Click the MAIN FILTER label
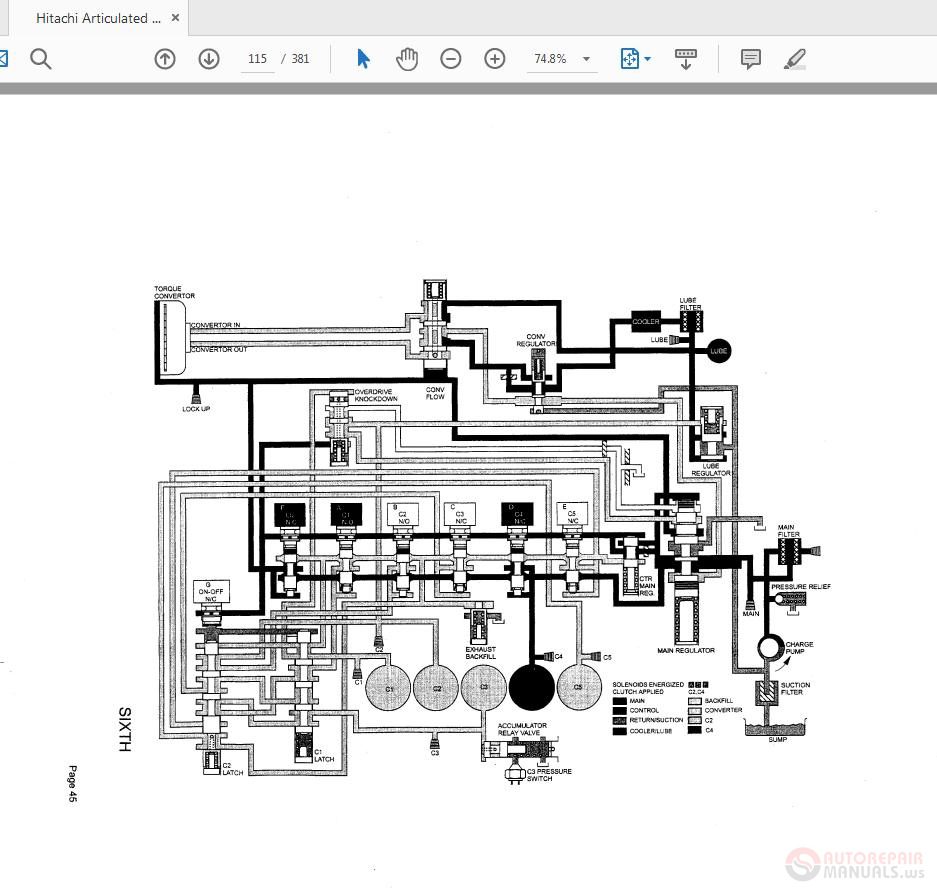 [x=788, y=531]
